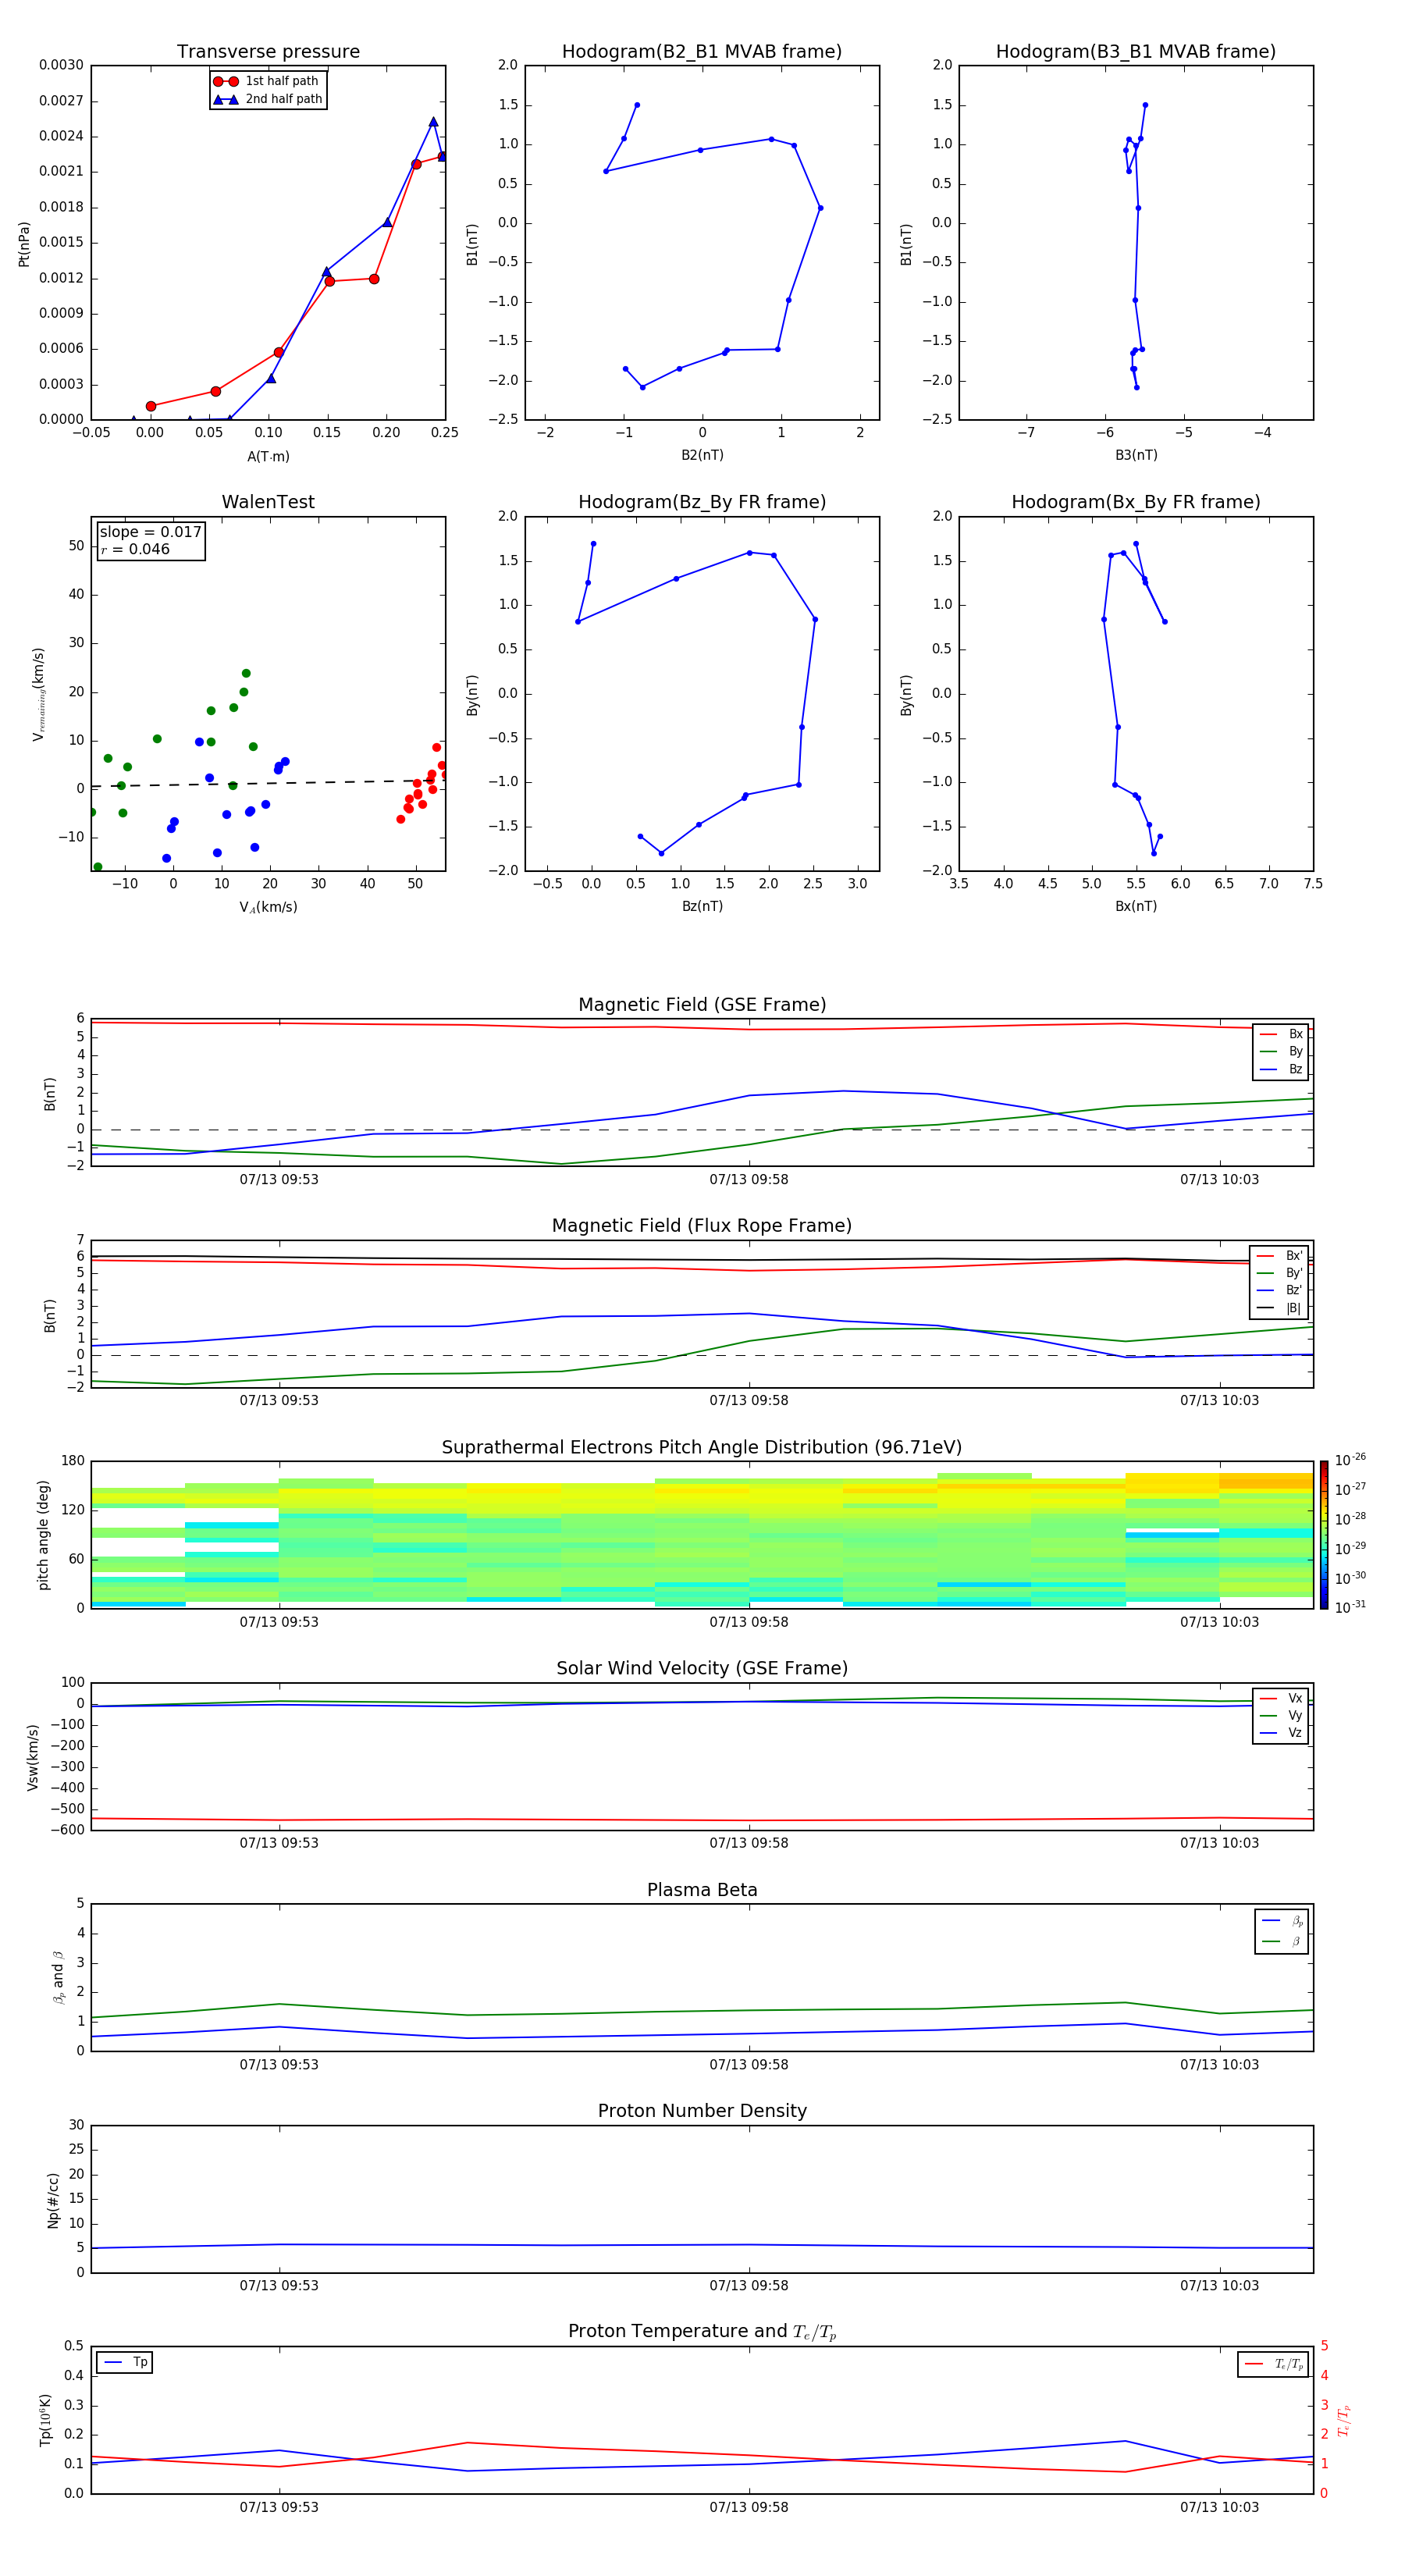Select the Vx entry in velocity legend
This screenshot has width=1405, height=2576.
click(1281, 1698)
